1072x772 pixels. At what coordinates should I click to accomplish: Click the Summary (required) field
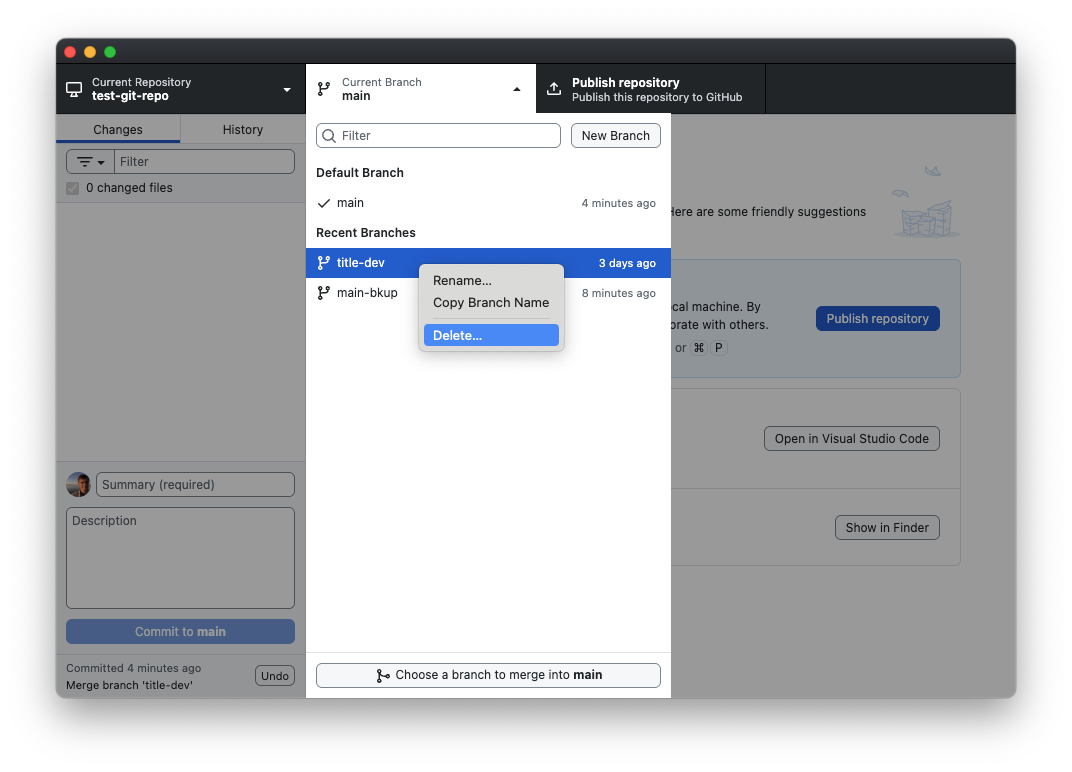point(196,485)
